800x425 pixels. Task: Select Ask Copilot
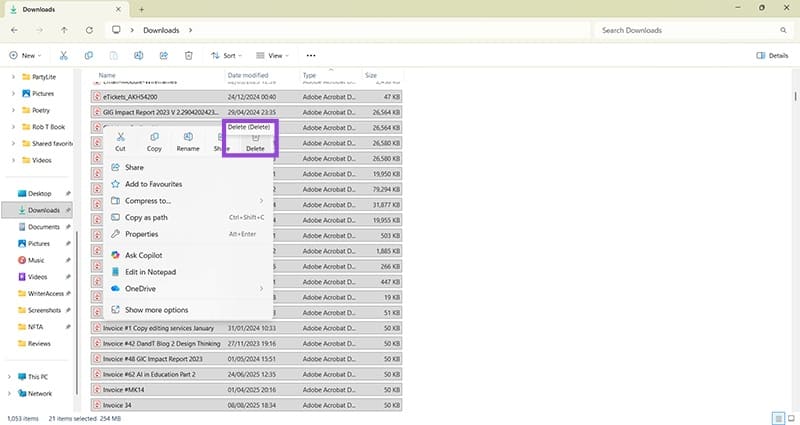click(x=188, y=255)
